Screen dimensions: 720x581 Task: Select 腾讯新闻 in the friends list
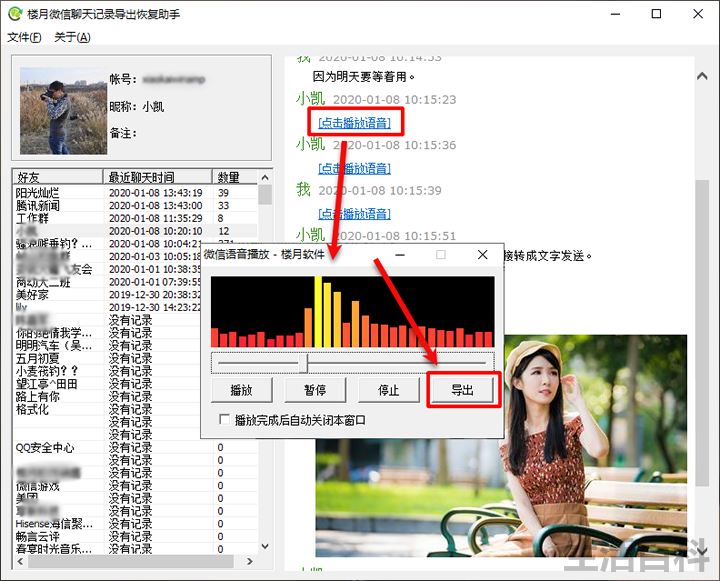37,206
